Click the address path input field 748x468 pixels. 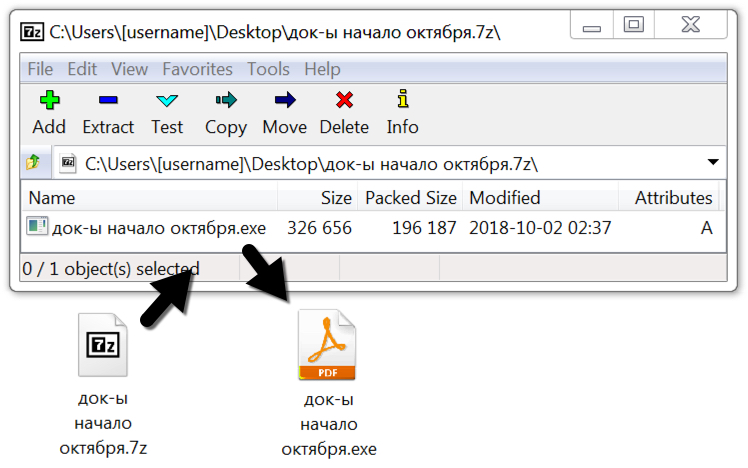(390, 163)
